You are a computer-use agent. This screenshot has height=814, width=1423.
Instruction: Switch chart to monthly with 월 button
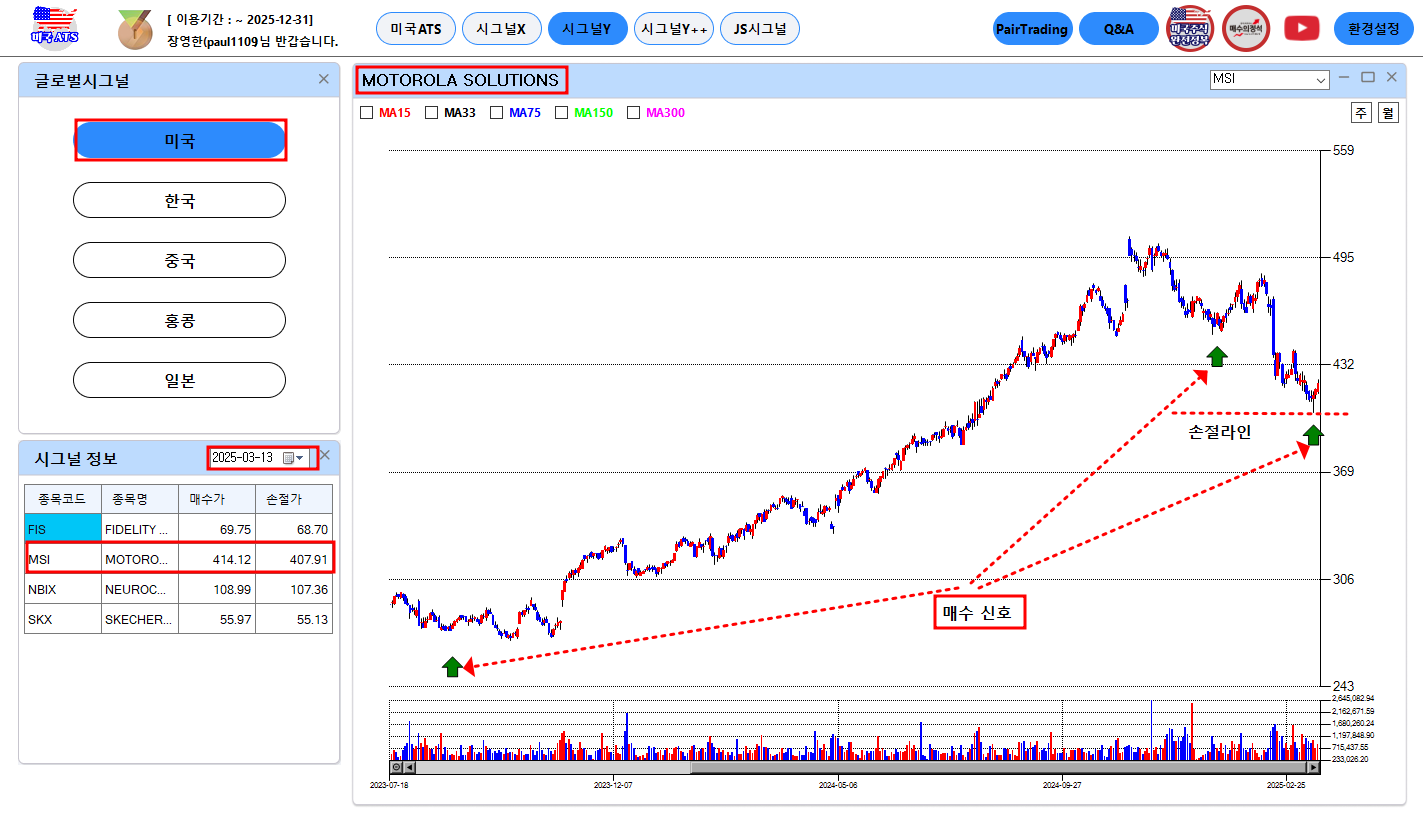pos(1388,113)
